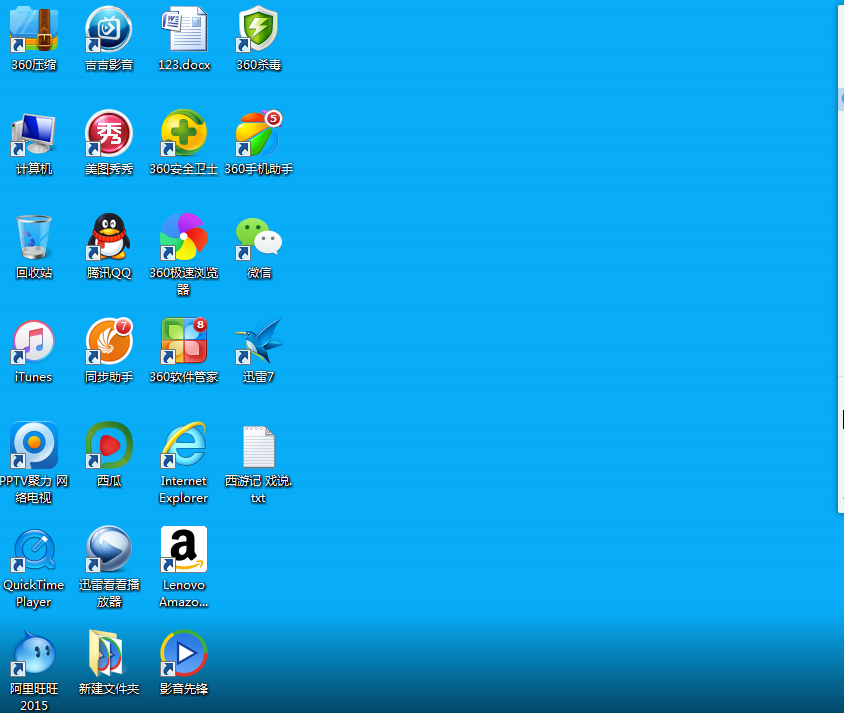The width and height of the screenshot is (844, 713).
Task: Select the 新建文件夹 folder
Action: [x=109, y=654]
